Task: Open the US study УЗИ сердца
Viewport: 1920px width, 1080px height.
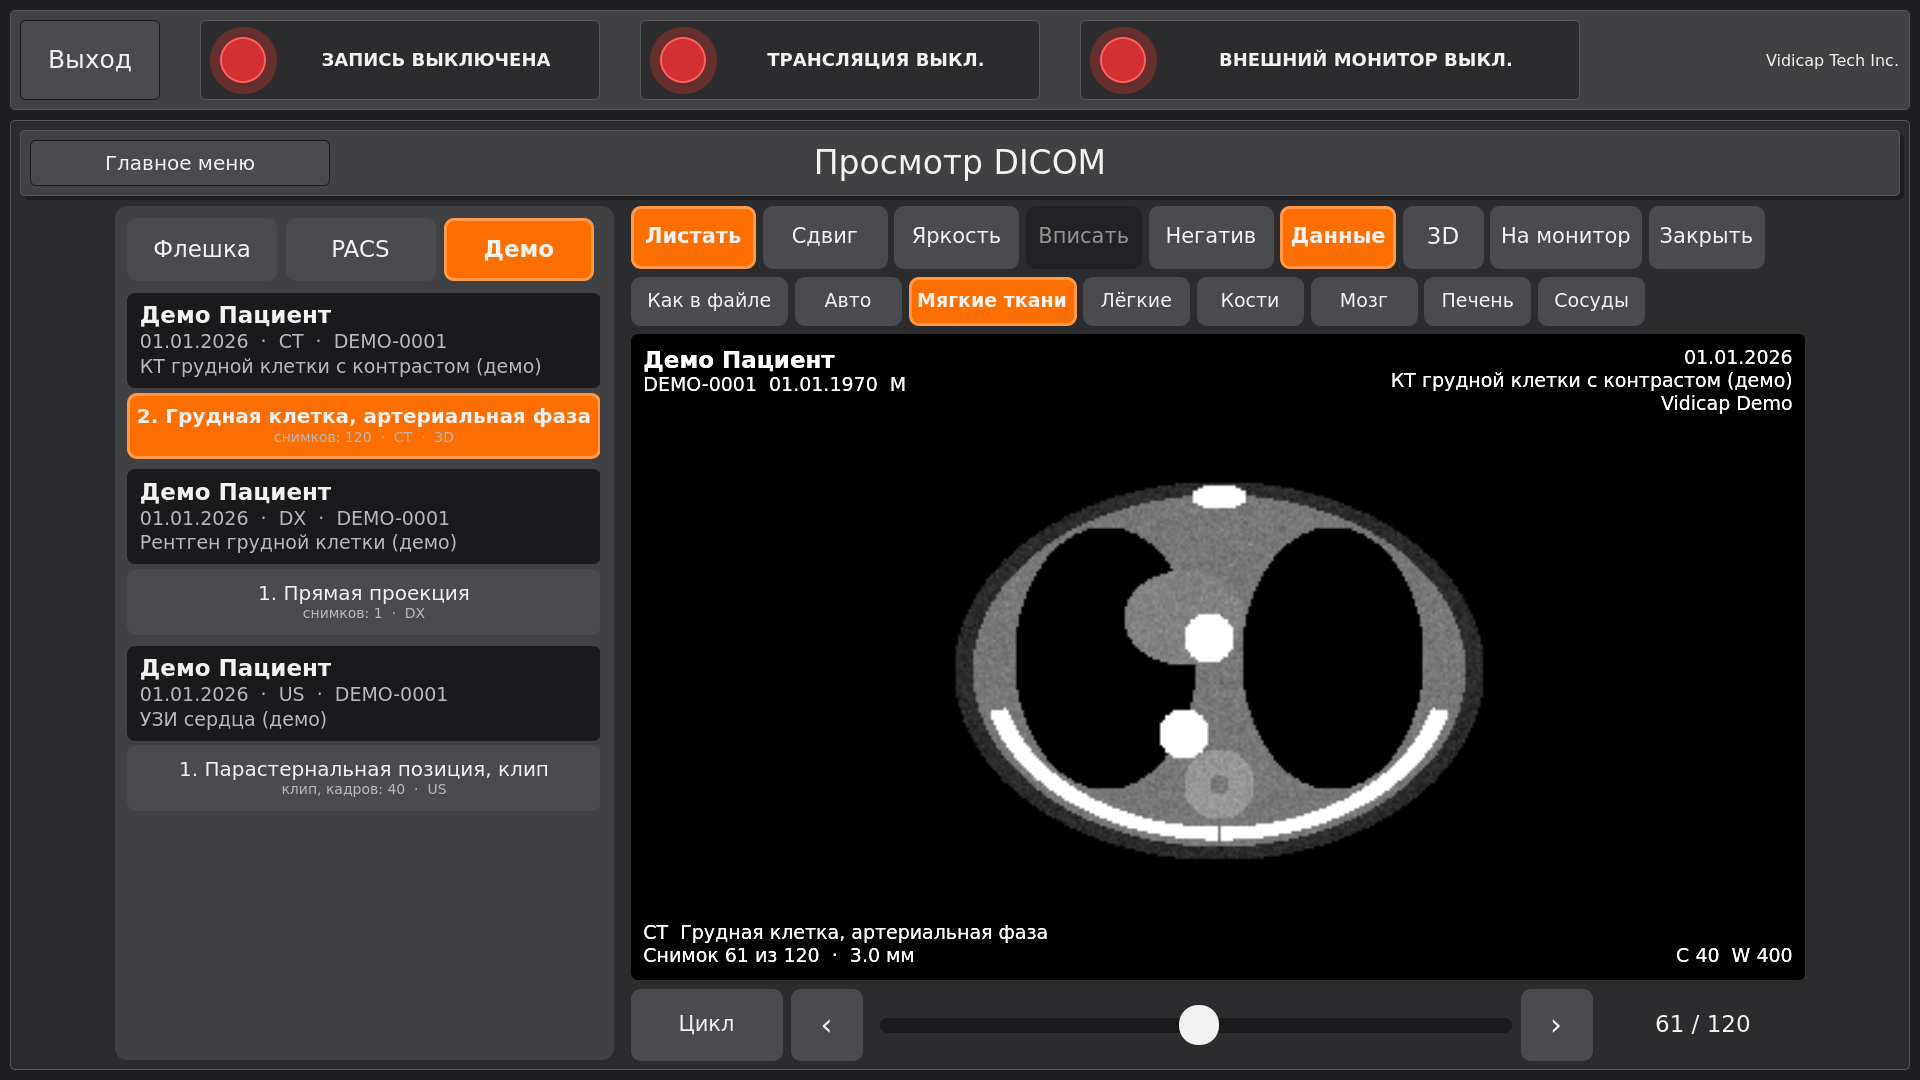Action: 364,693
